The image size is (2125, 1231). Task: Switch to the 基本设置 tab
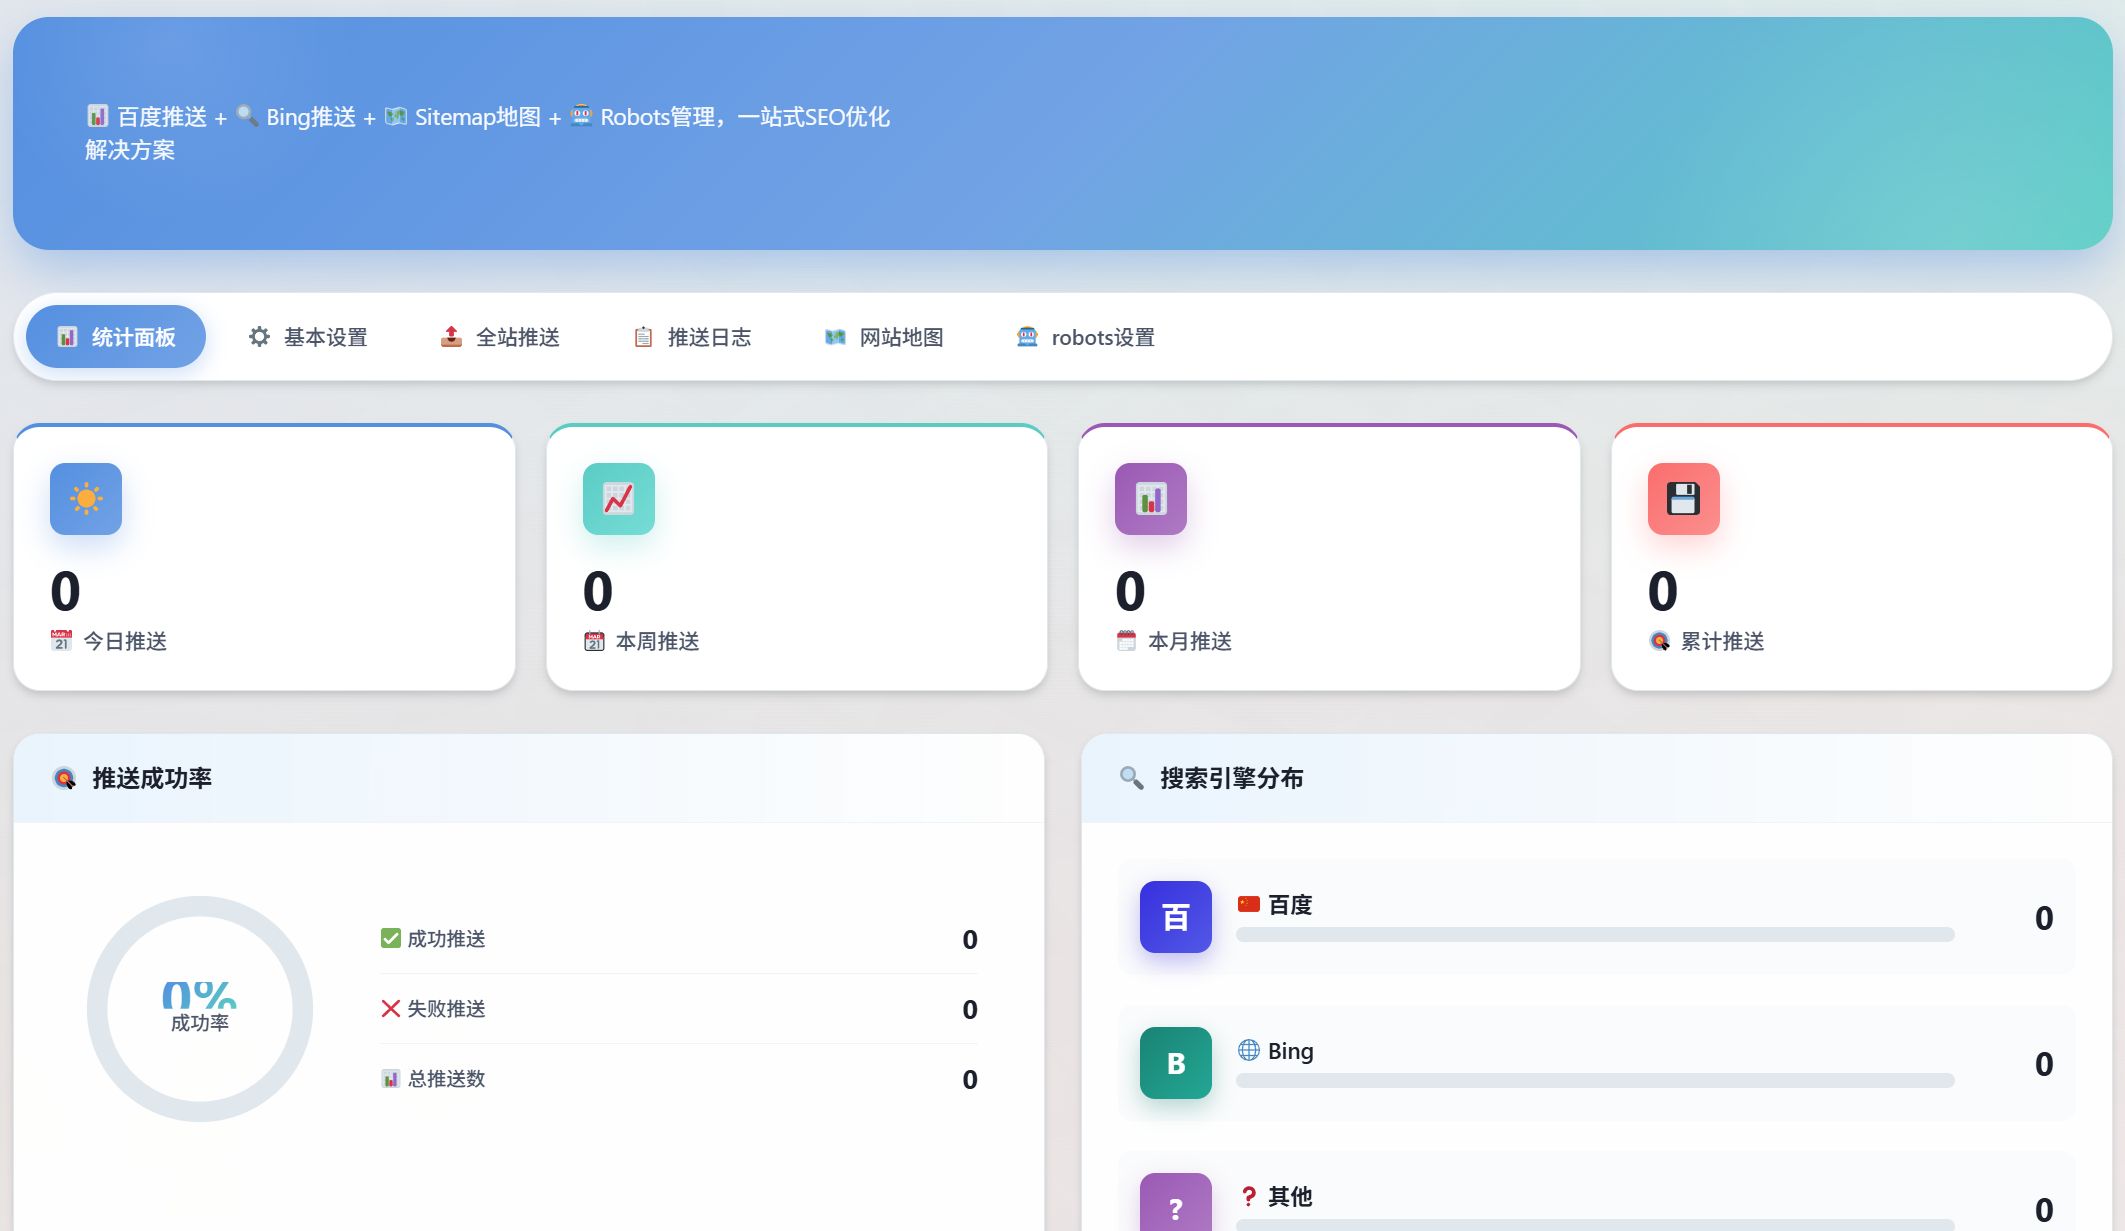[308, 337]
